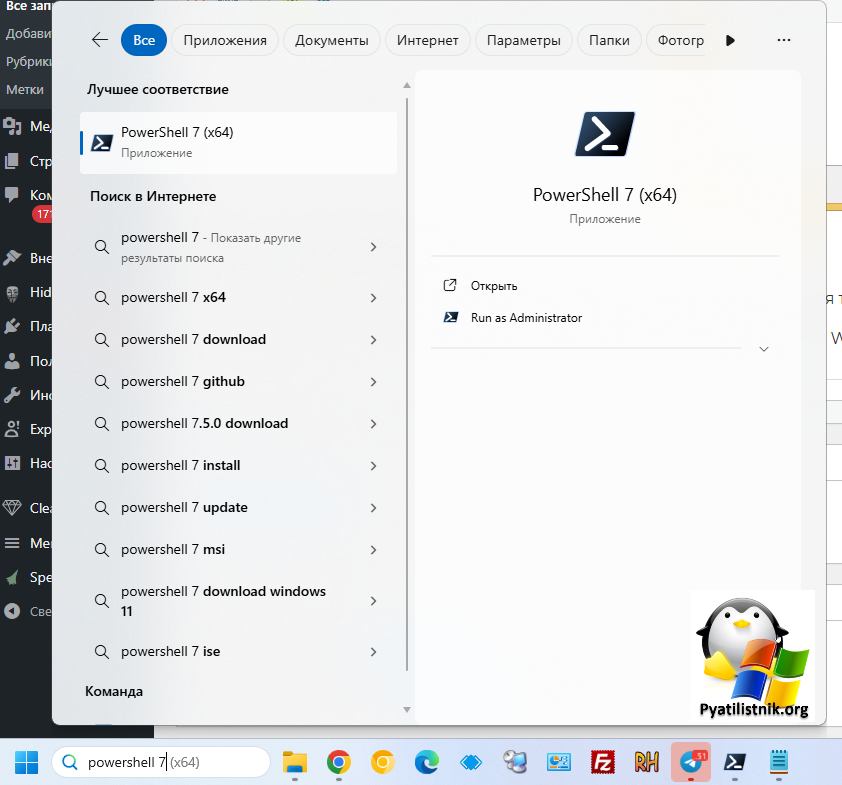Click Метки in the WordPress sidebar
Screen dimensions: 842x785
point(25,90)
